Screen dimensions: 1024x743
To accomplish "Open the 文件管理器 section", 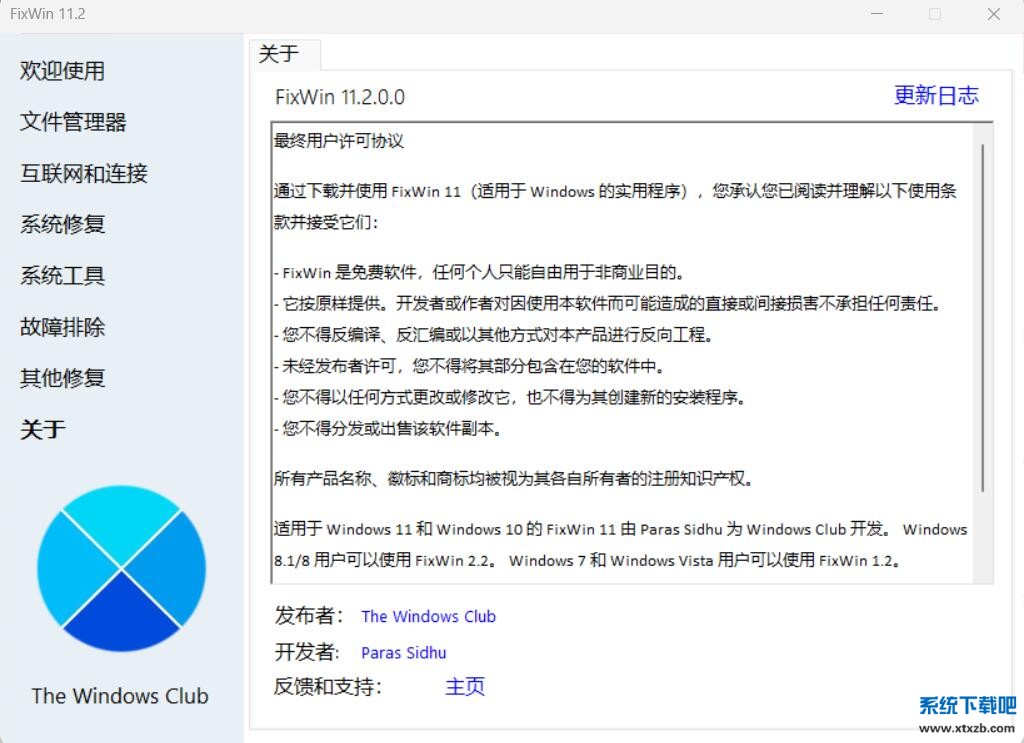I will click(x=73, y=121).
